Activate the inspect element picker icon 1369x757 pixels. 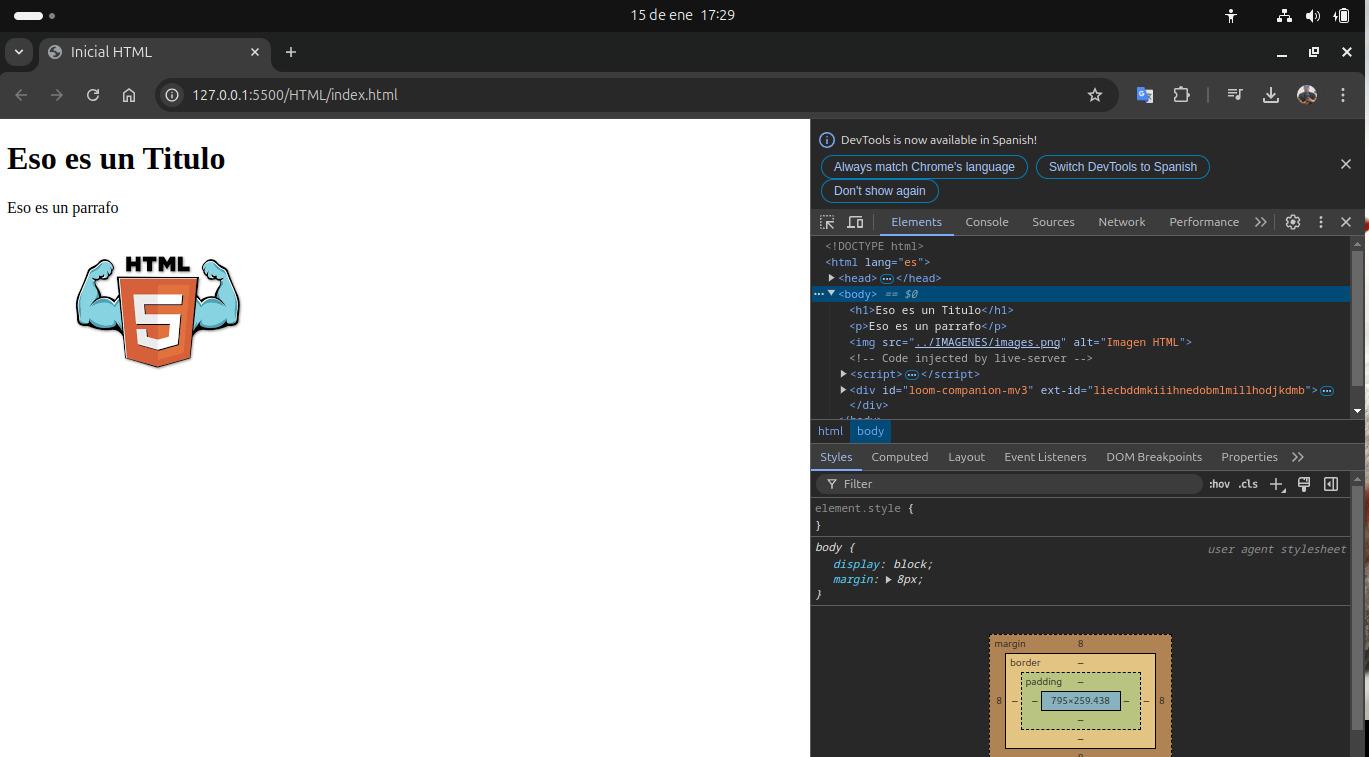827,222
